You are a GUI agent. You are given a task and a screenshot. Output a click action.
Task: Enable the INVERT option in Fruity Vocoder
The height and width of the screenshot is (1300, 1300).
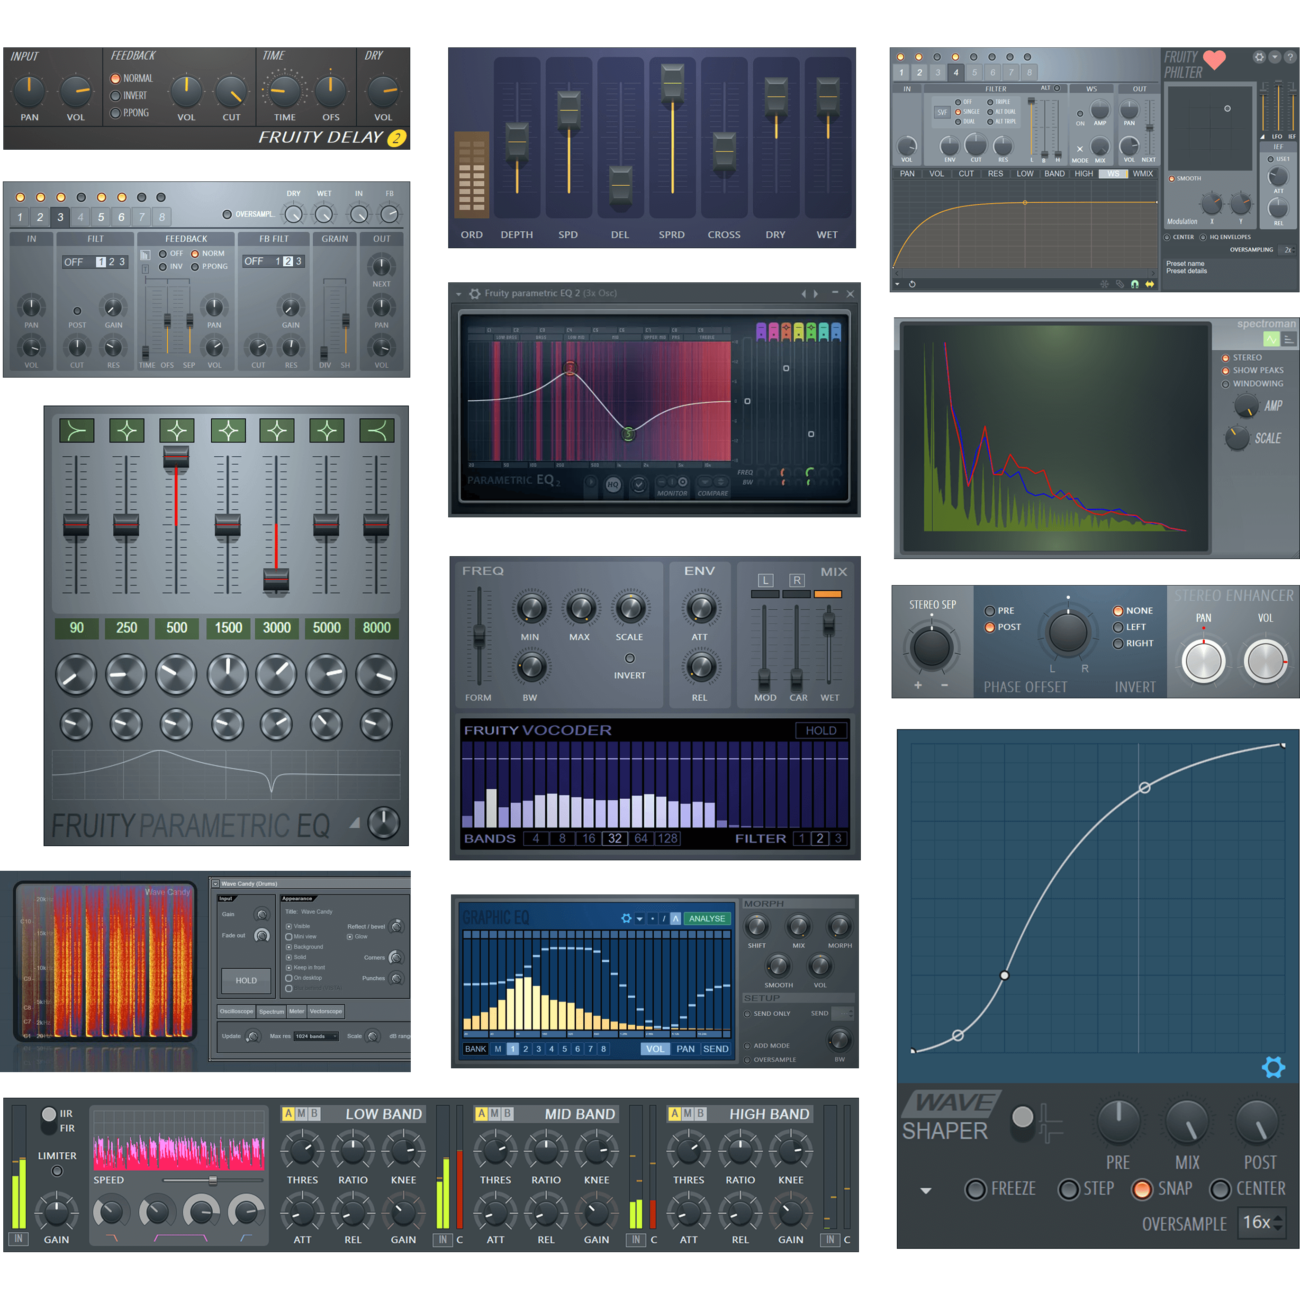coord(629,658)
